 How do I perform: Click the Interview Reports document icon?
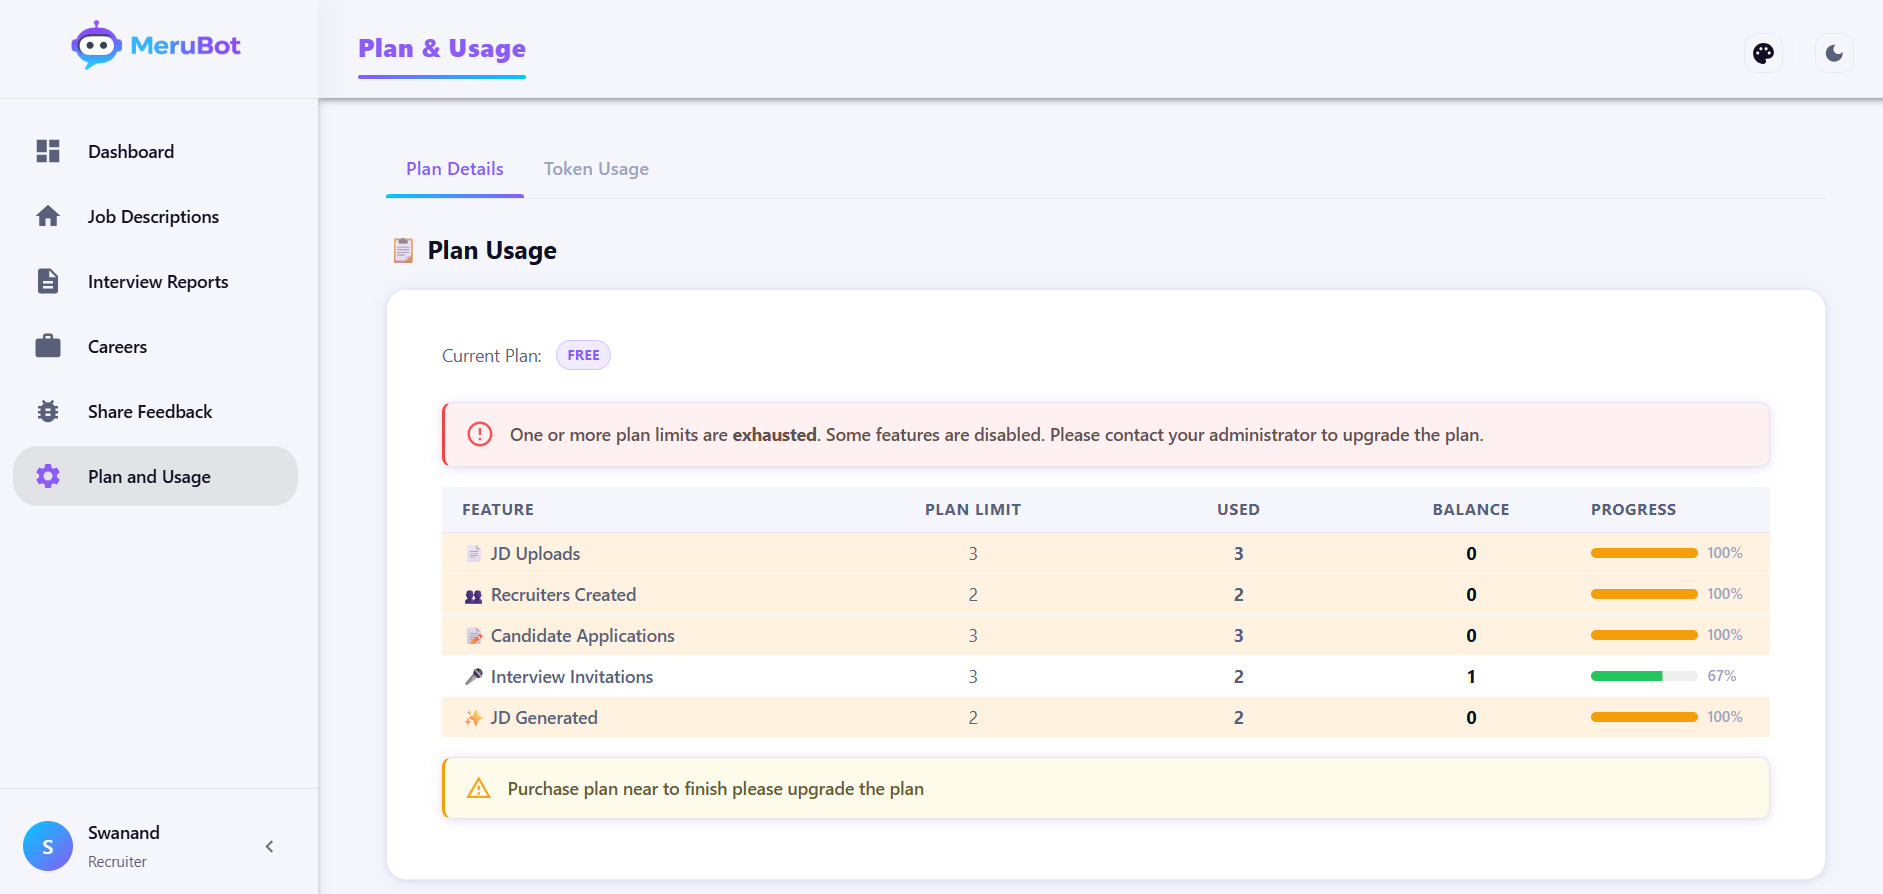click(x=48, y=281)
